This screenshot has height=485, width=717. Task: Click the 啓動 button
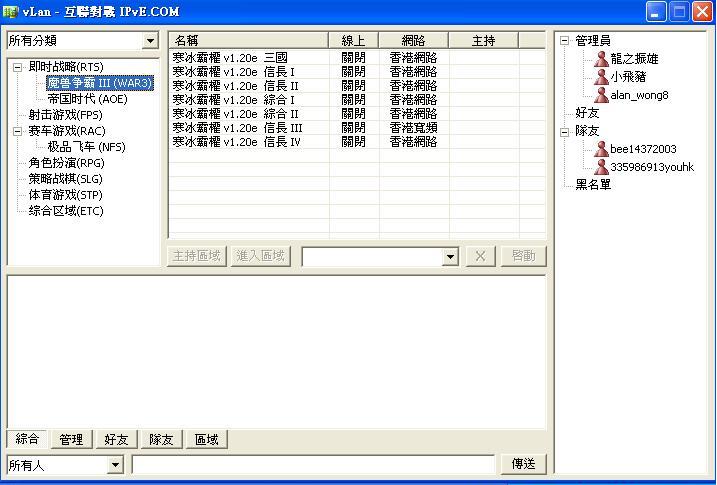point(524,256)
